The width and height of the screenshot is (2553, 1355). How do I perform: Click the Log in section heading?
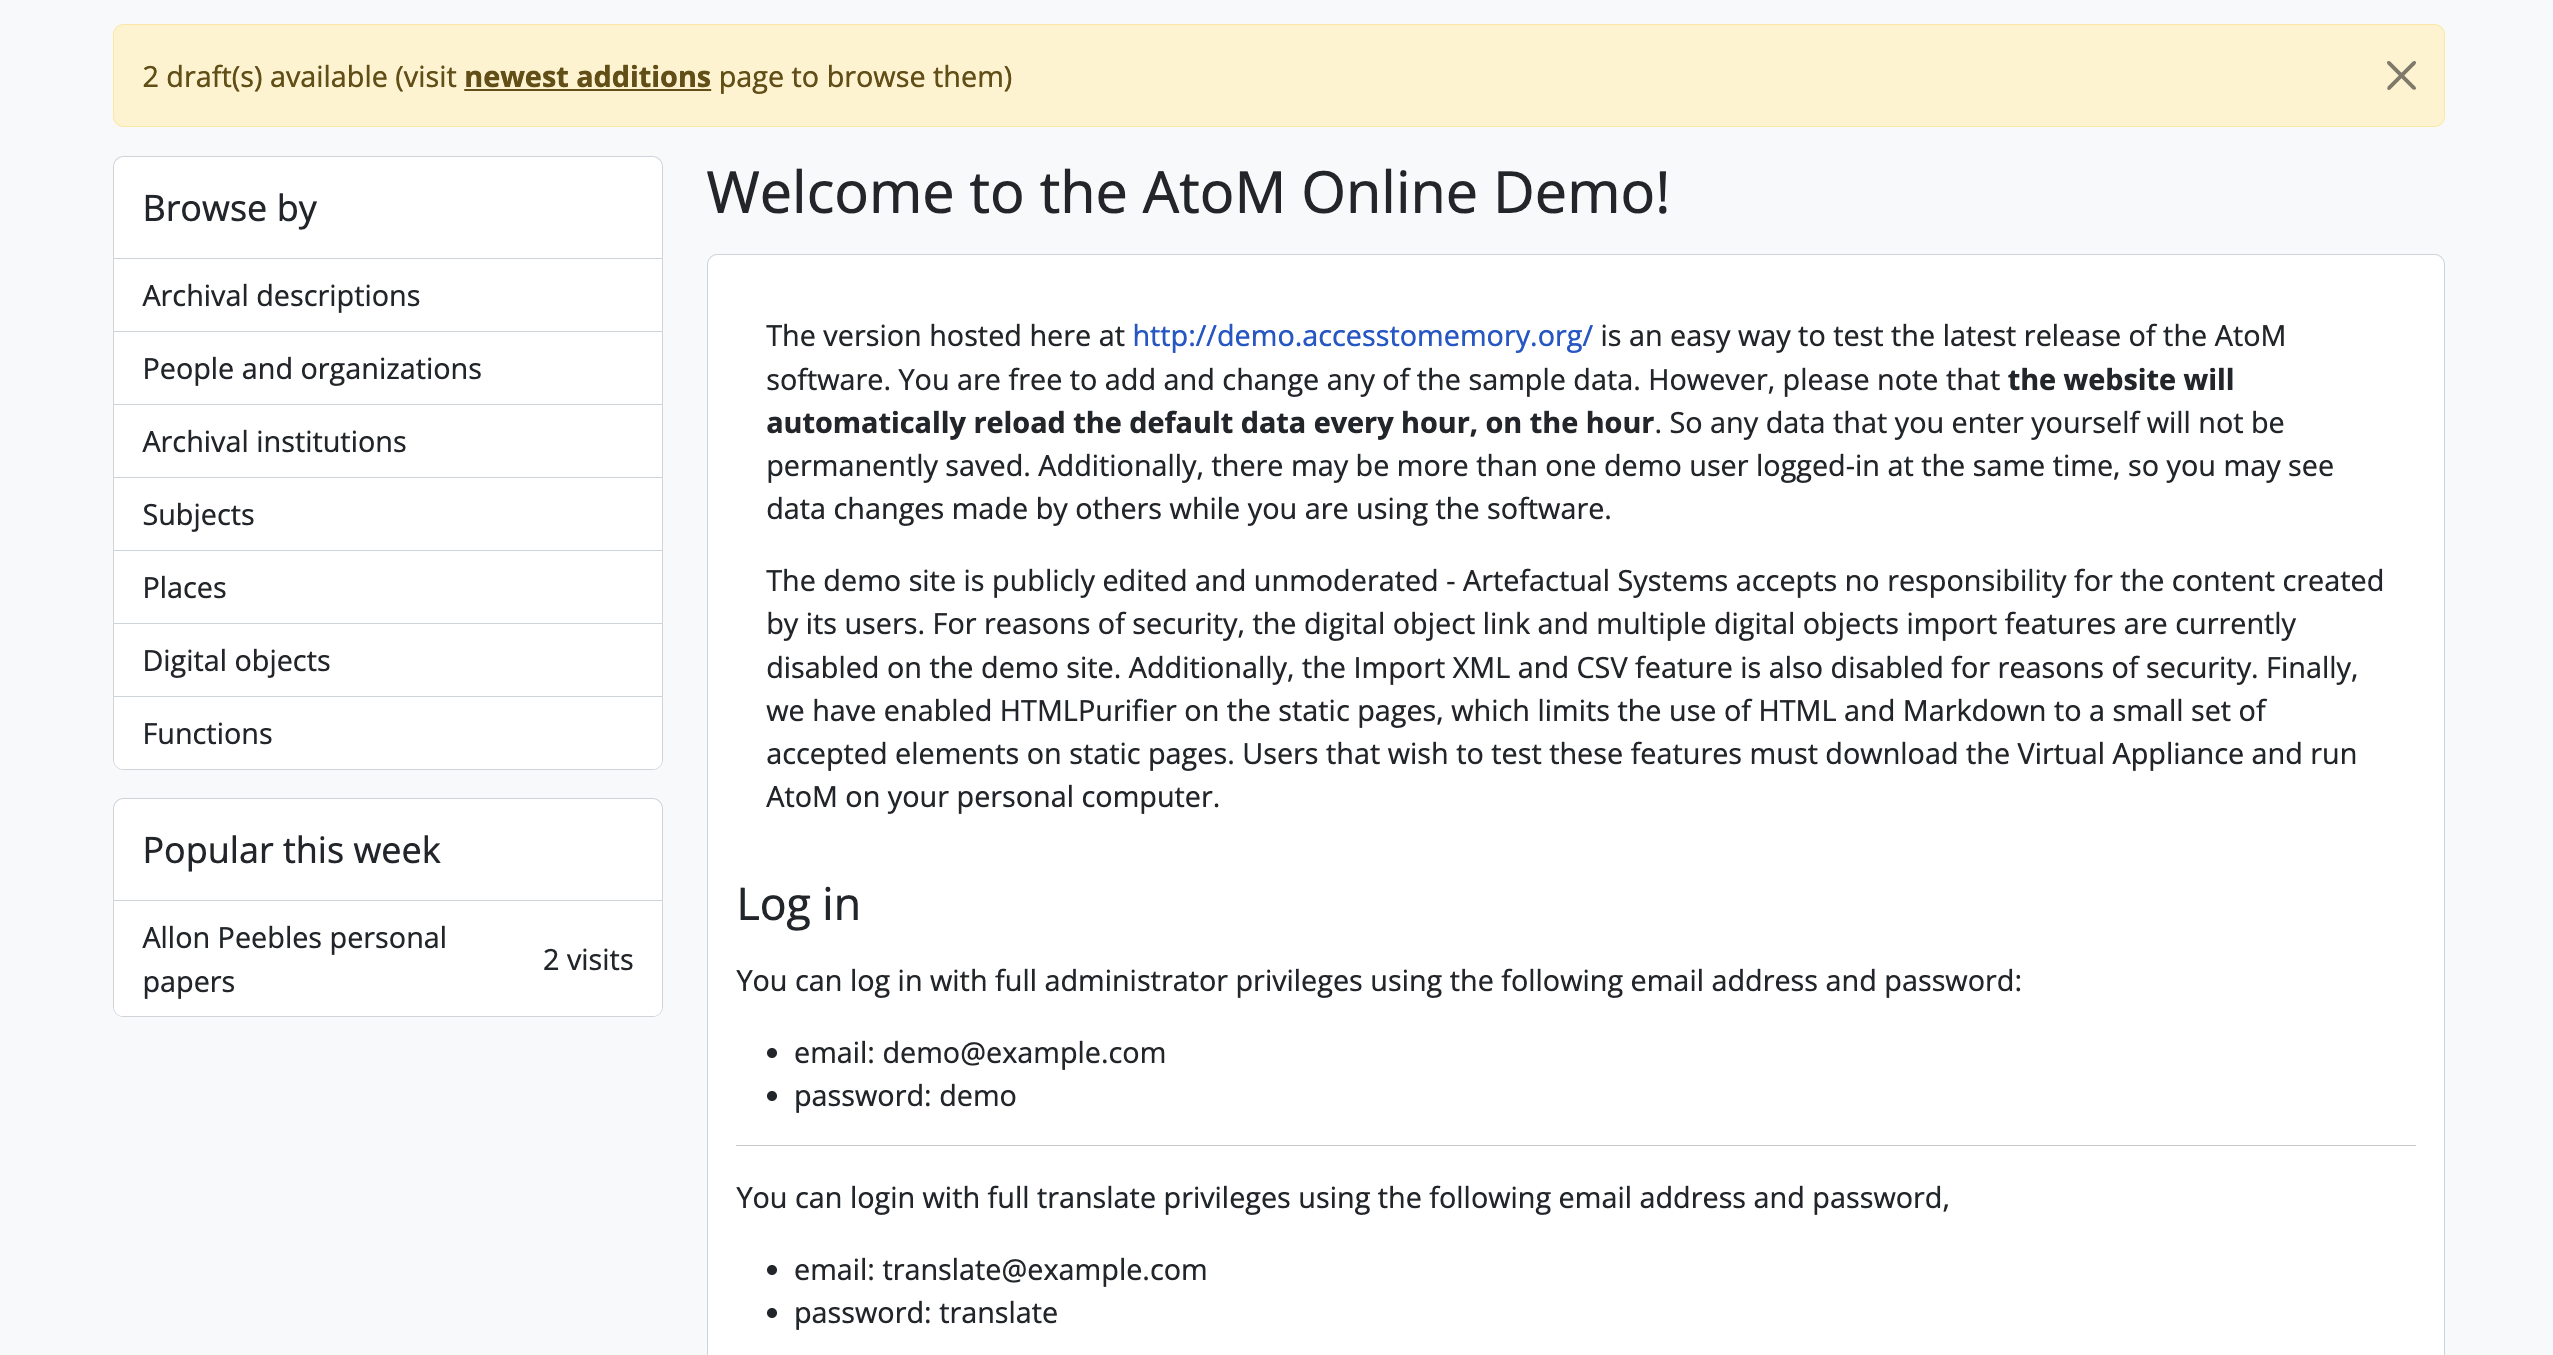[x=798, y=905]
